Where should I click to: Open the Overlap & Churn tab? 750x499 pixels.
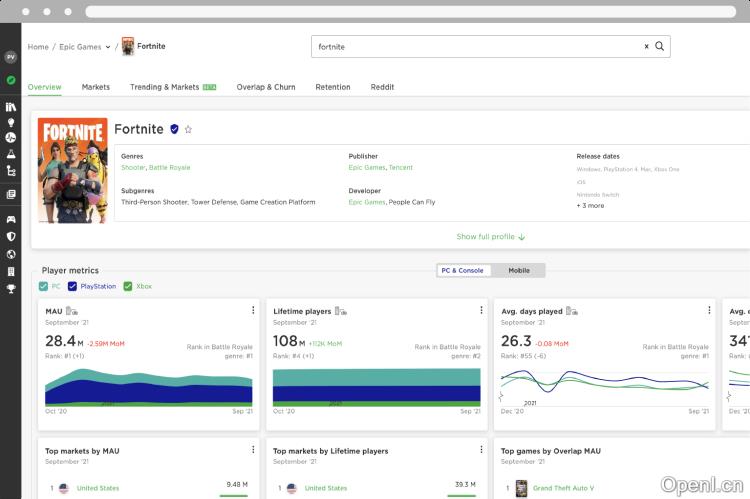click(x=266, y=87)
